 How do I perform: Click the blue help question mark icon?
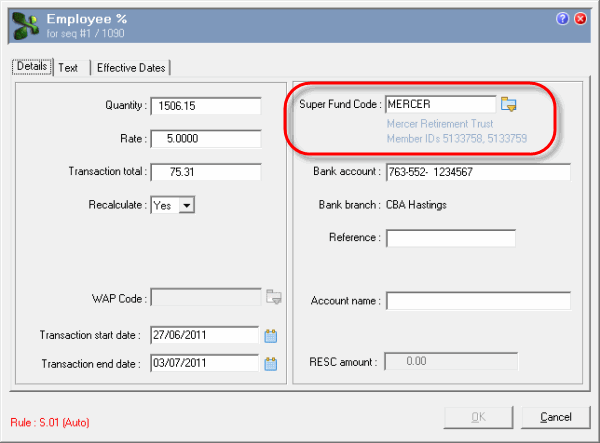click(562, 19)
